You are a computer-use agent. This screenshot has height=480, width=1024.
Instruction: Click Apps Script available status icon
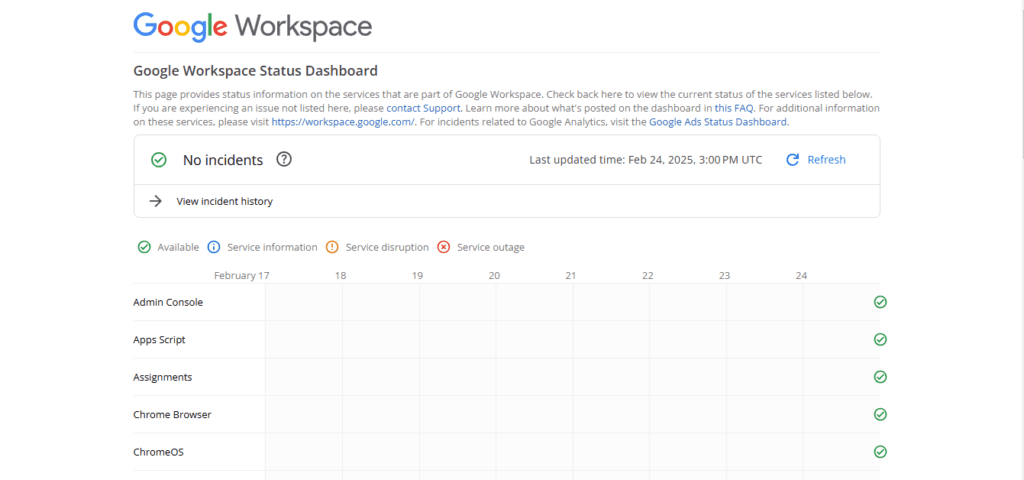click(880, 340)
